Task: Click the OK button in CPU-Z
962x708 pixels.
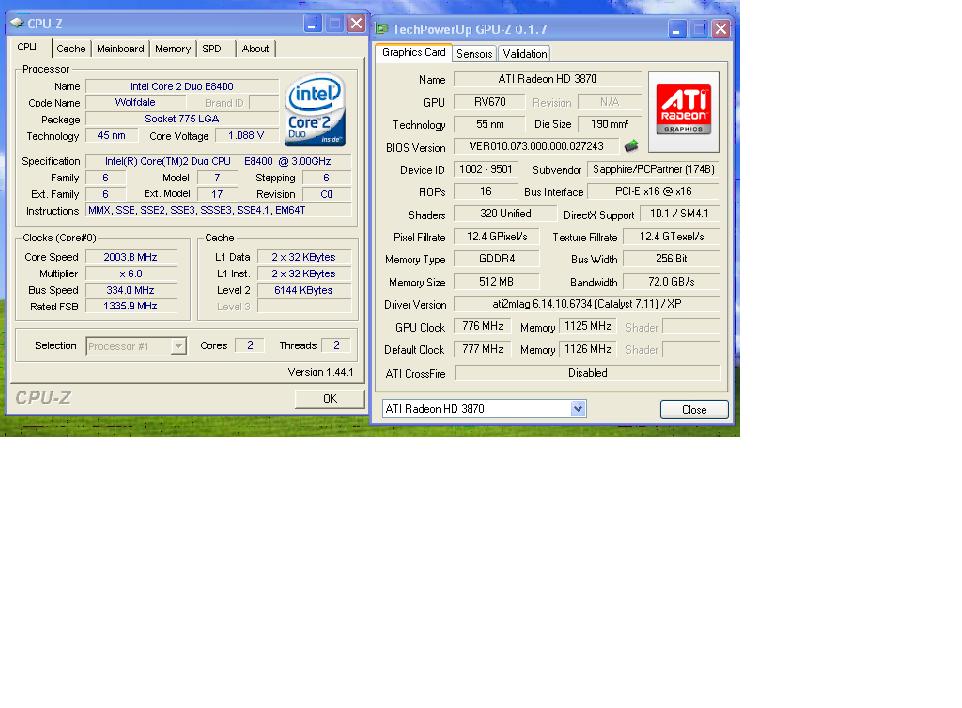Action: [329, 399]
